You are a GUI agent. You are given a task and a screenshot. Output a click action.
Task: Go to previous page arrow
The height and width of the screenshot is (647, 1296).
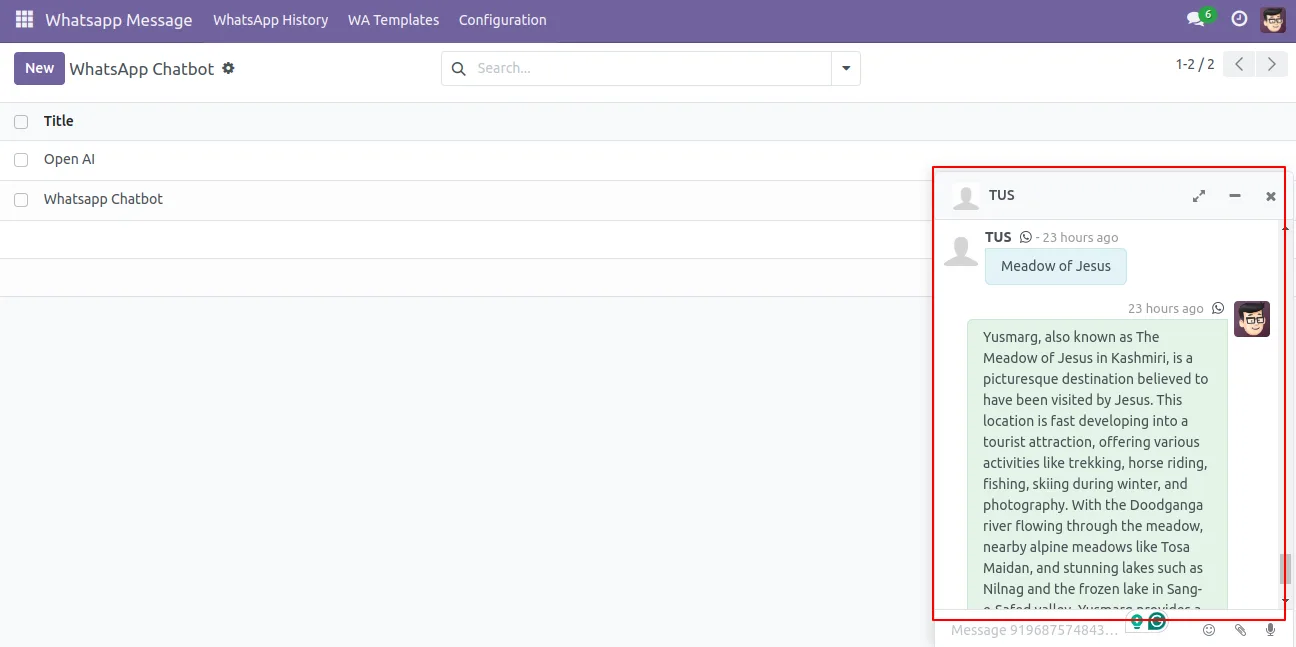coord(1239,65)
